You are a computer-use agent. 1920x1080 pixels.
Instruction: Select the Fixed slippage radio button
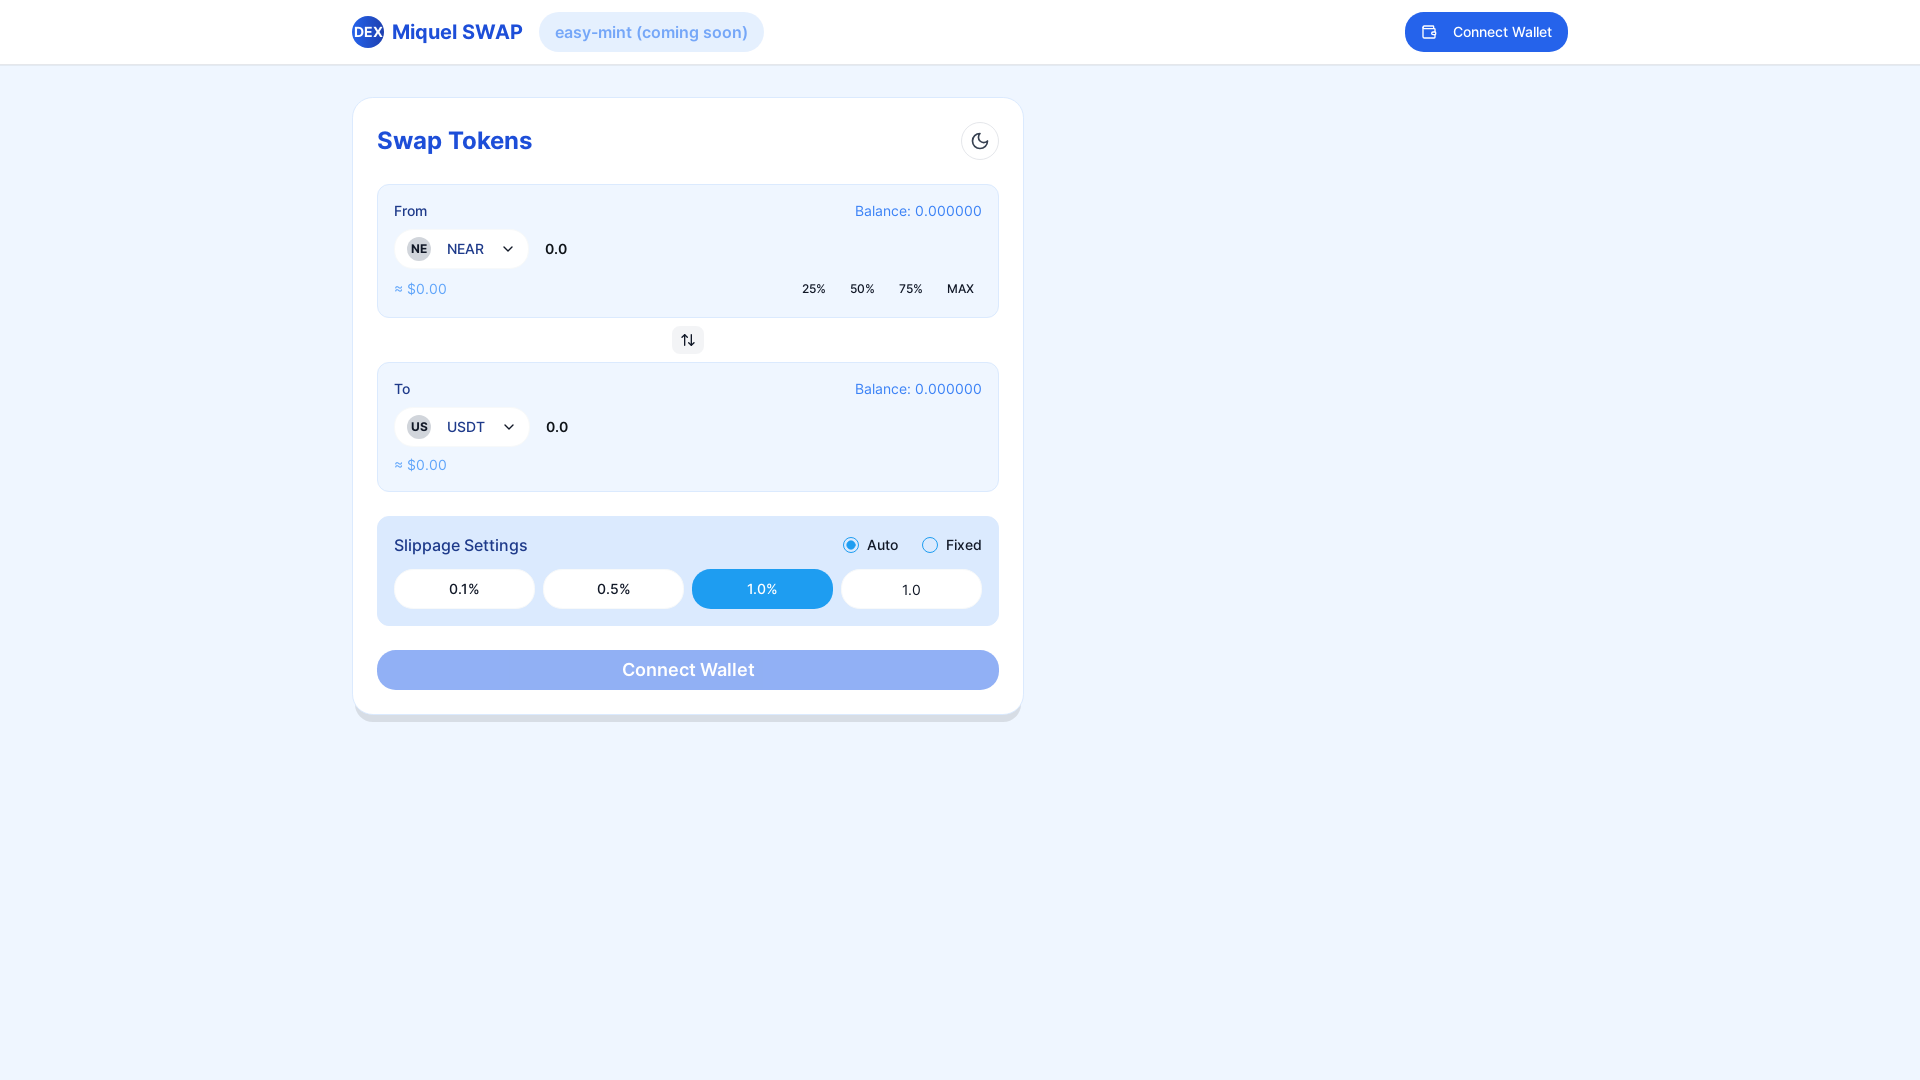(930, 545)
